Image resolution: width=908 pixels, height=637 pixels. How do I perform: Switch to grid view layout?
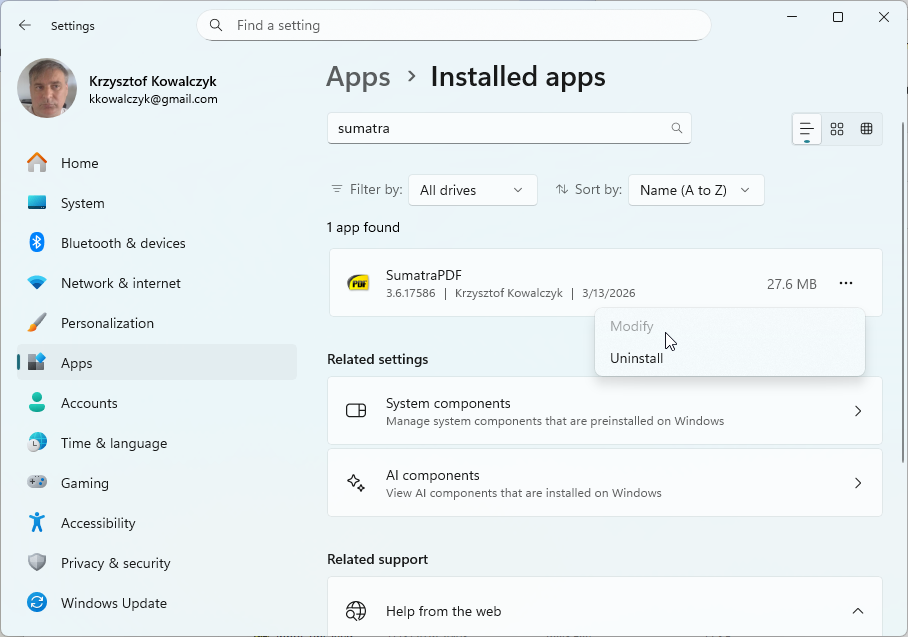tap(837, 129)
